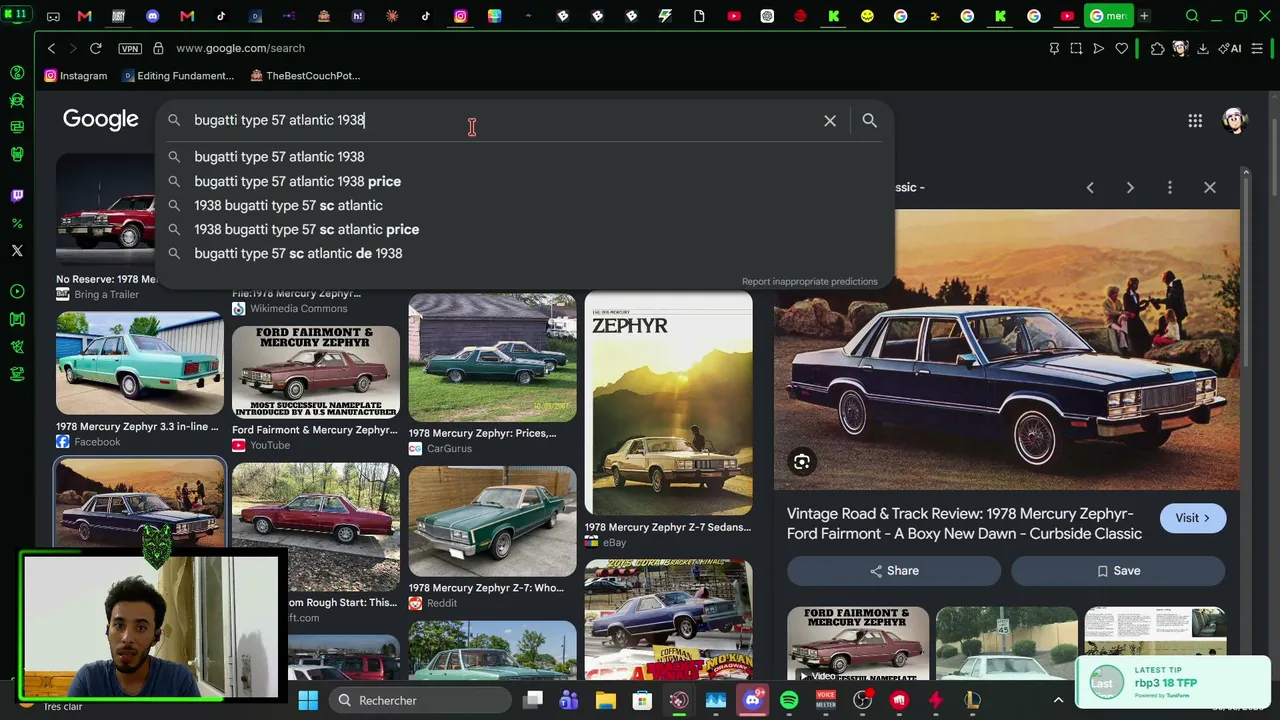Image resolution: width=1280 pixels, height=720 pixels.
Task: Open the Wikimedia Commons source link
Action: (x=290, y=308)
